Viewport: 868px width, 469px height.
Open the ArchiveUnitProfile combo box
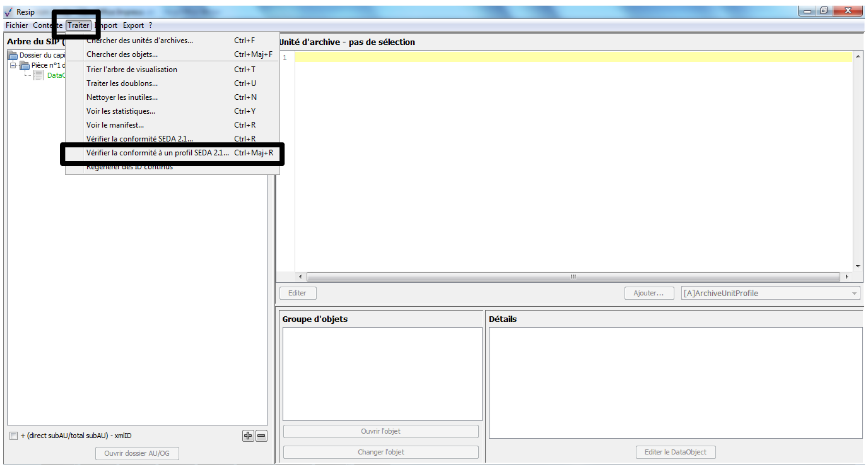point(769,293)
